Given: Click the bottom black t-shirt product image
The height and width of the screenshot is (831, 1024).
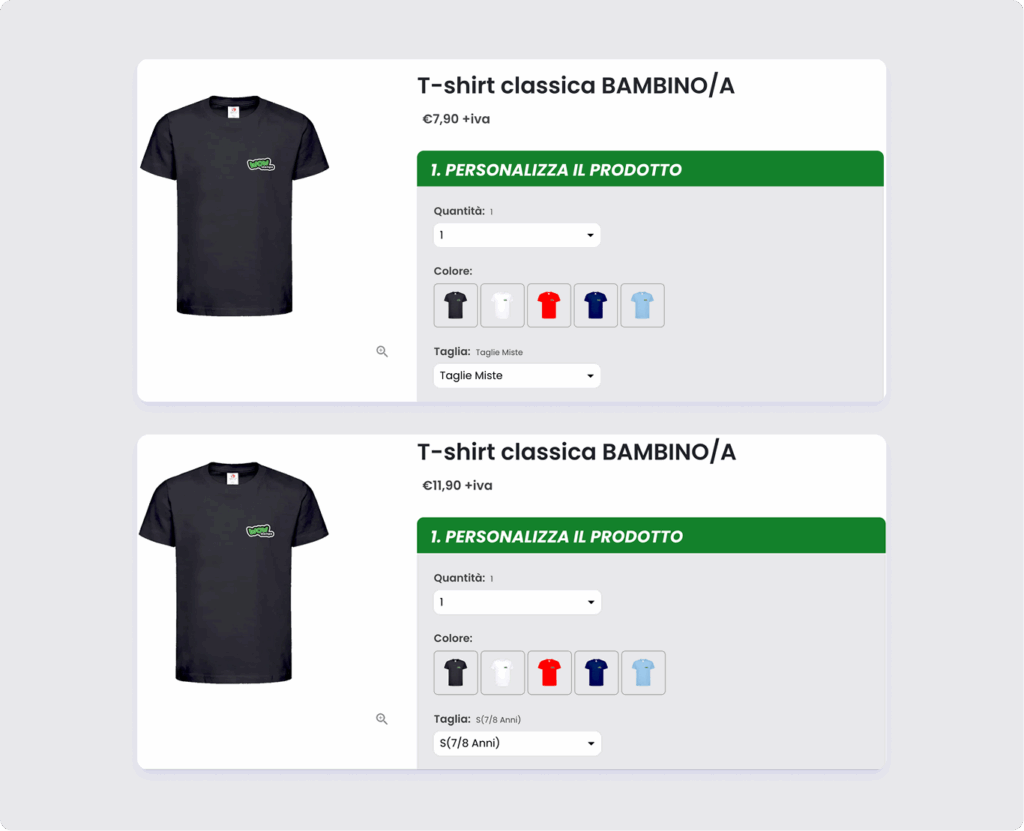Looking at the screenshot, I should [234, 572].
